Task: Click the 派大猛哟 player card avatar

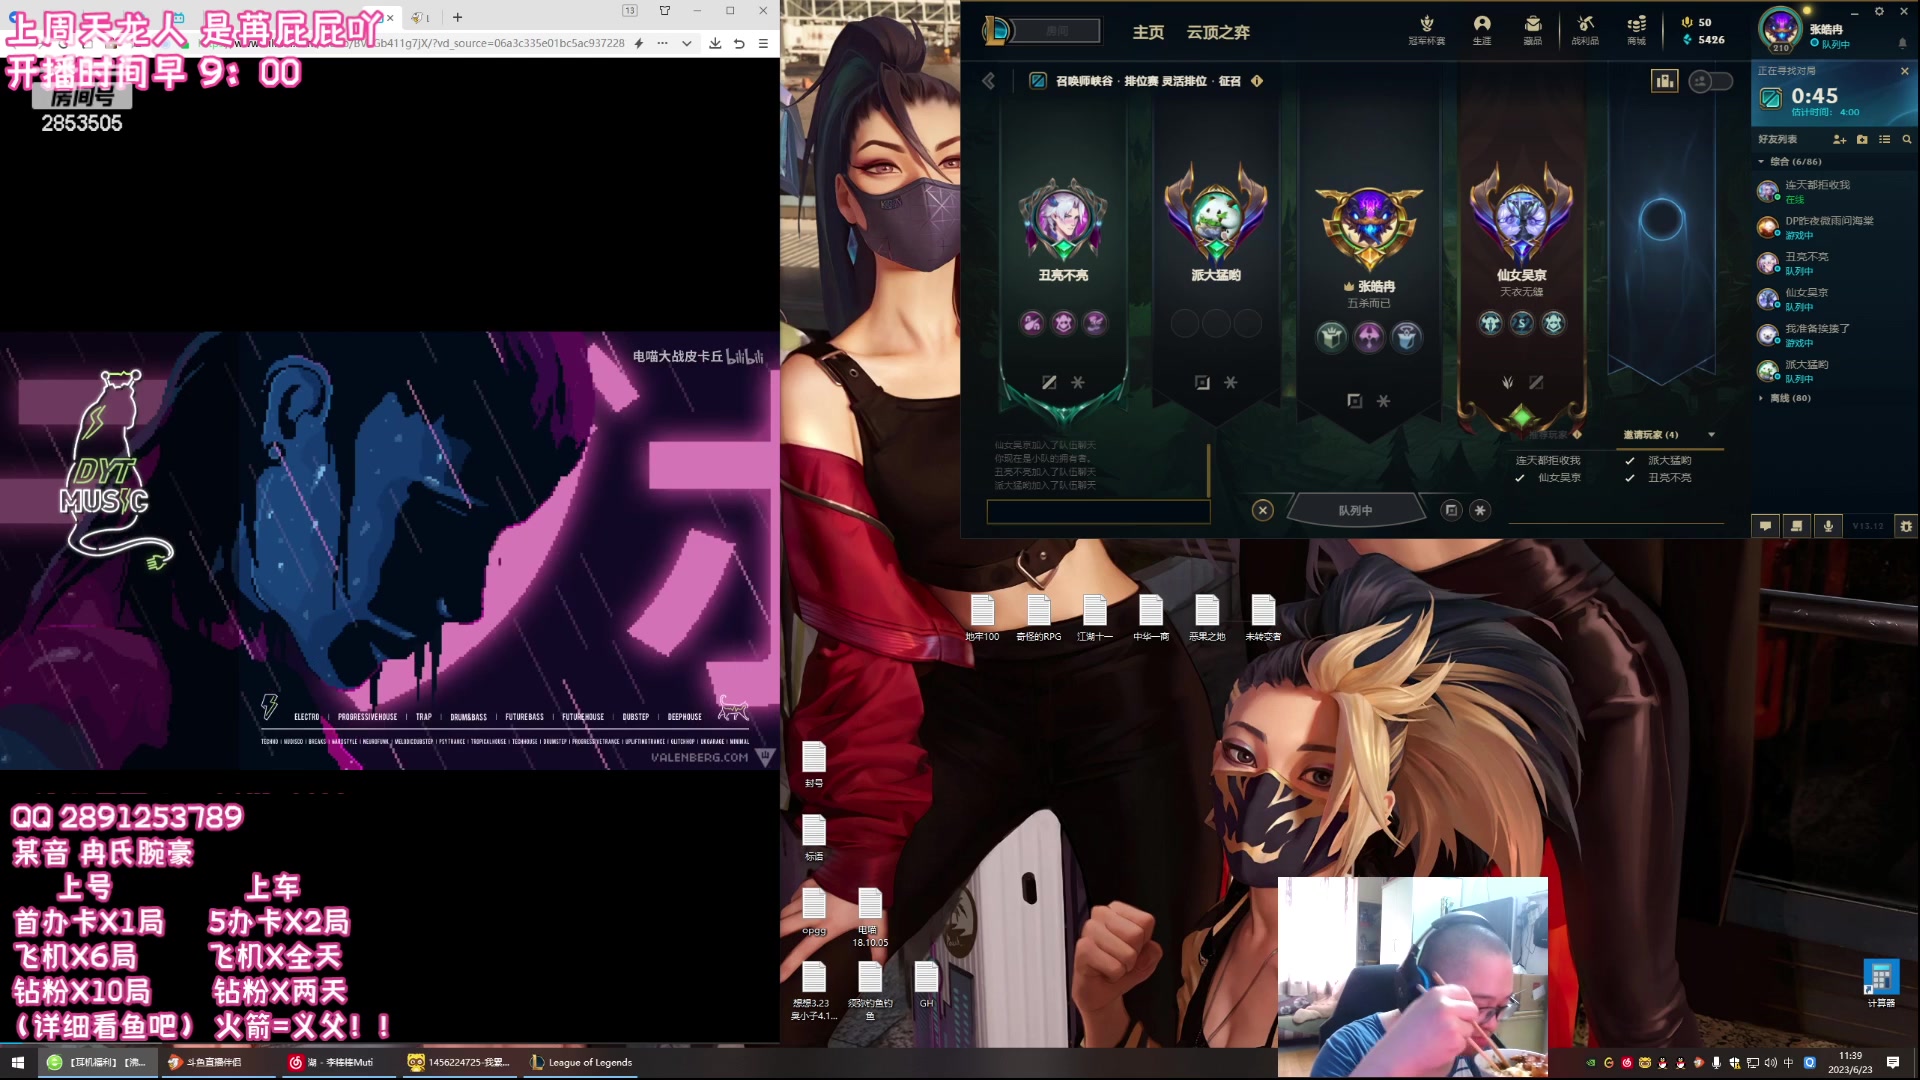Action: pyautogui.click(x=1216, y=218)
